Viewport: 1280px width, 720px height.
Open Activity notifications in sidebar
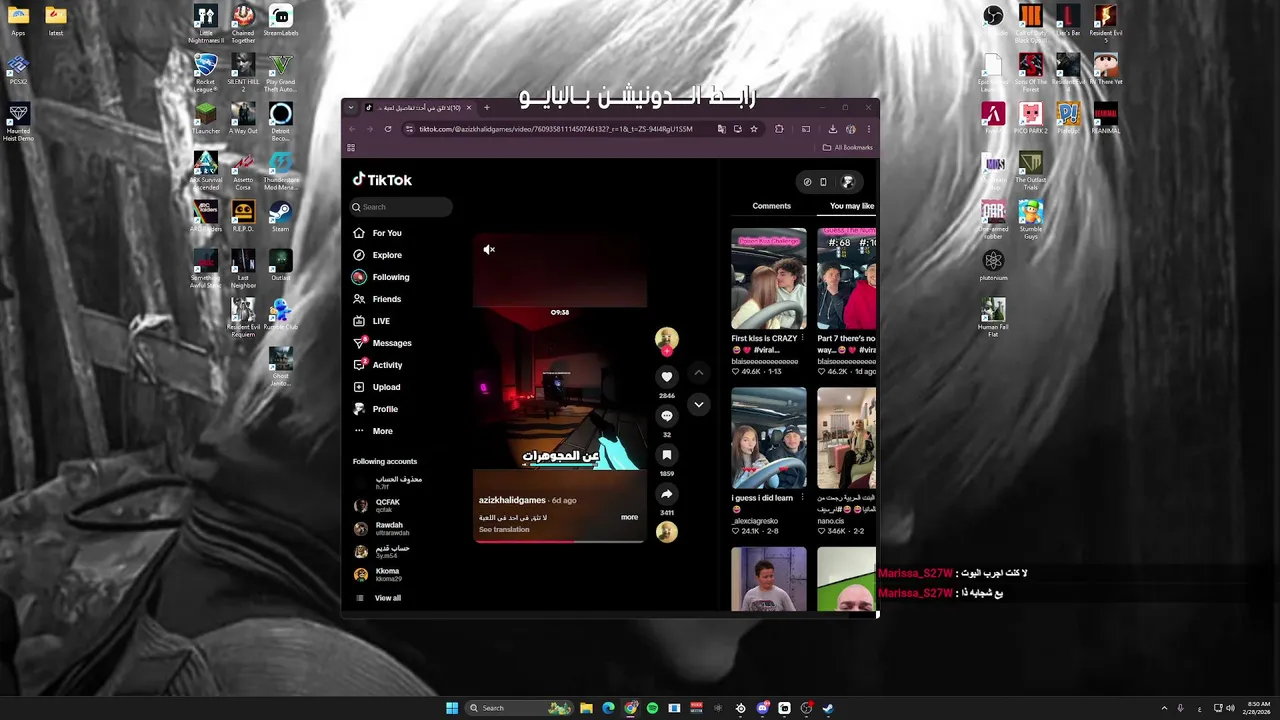(387, 365)
